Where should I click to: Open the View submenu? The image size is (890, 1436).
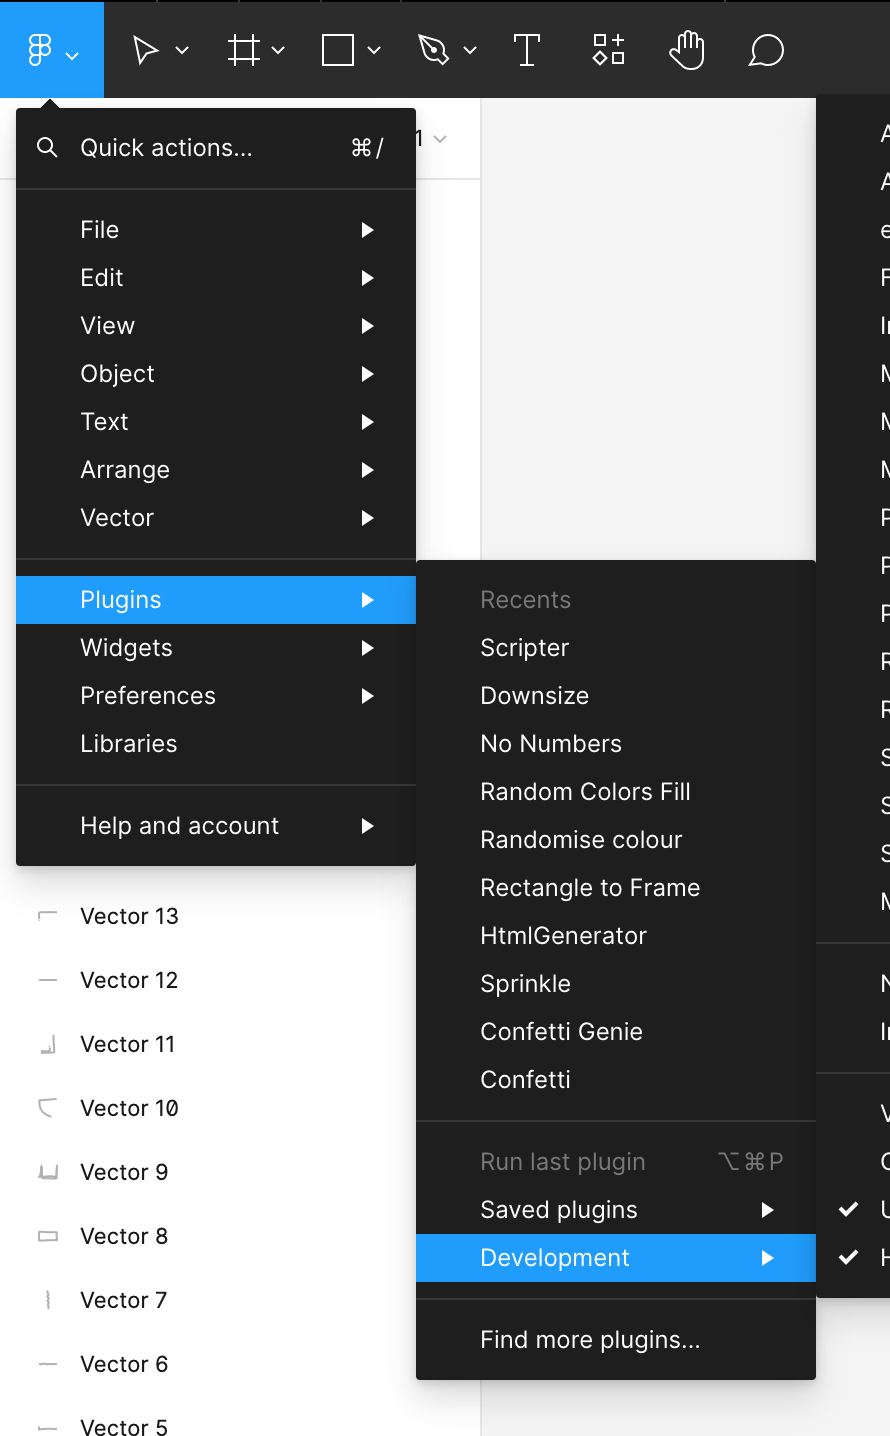[x=216, y=326]
